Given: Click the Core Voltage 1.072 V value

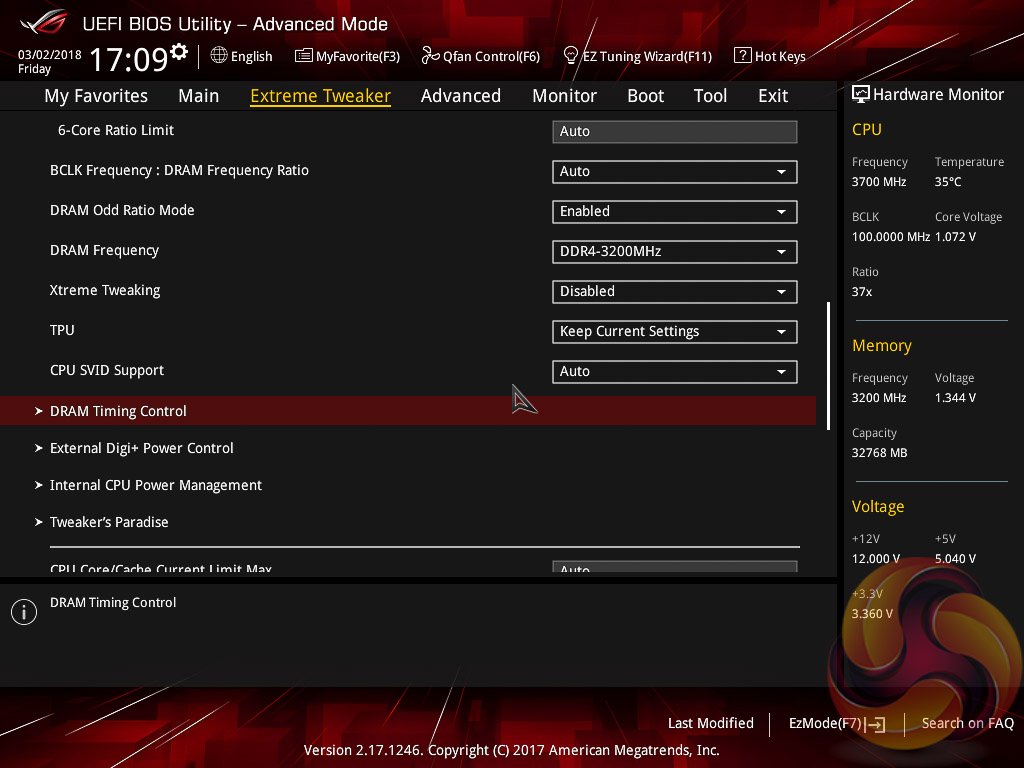Looking at the screenshot, I should 955,237.
